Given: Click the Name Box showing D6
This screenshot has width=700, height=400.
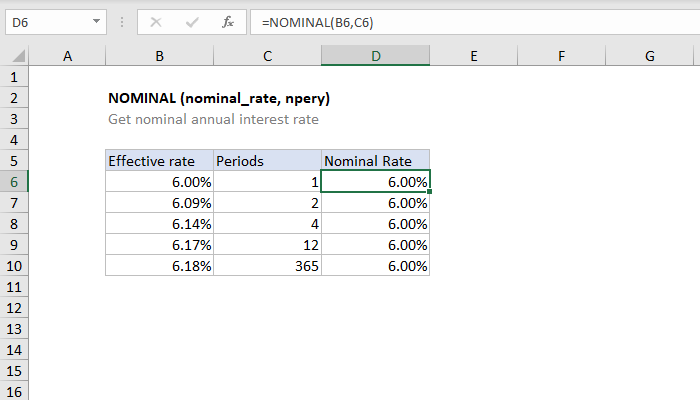Looking at the screenshot, I should (x=56, y=22).
